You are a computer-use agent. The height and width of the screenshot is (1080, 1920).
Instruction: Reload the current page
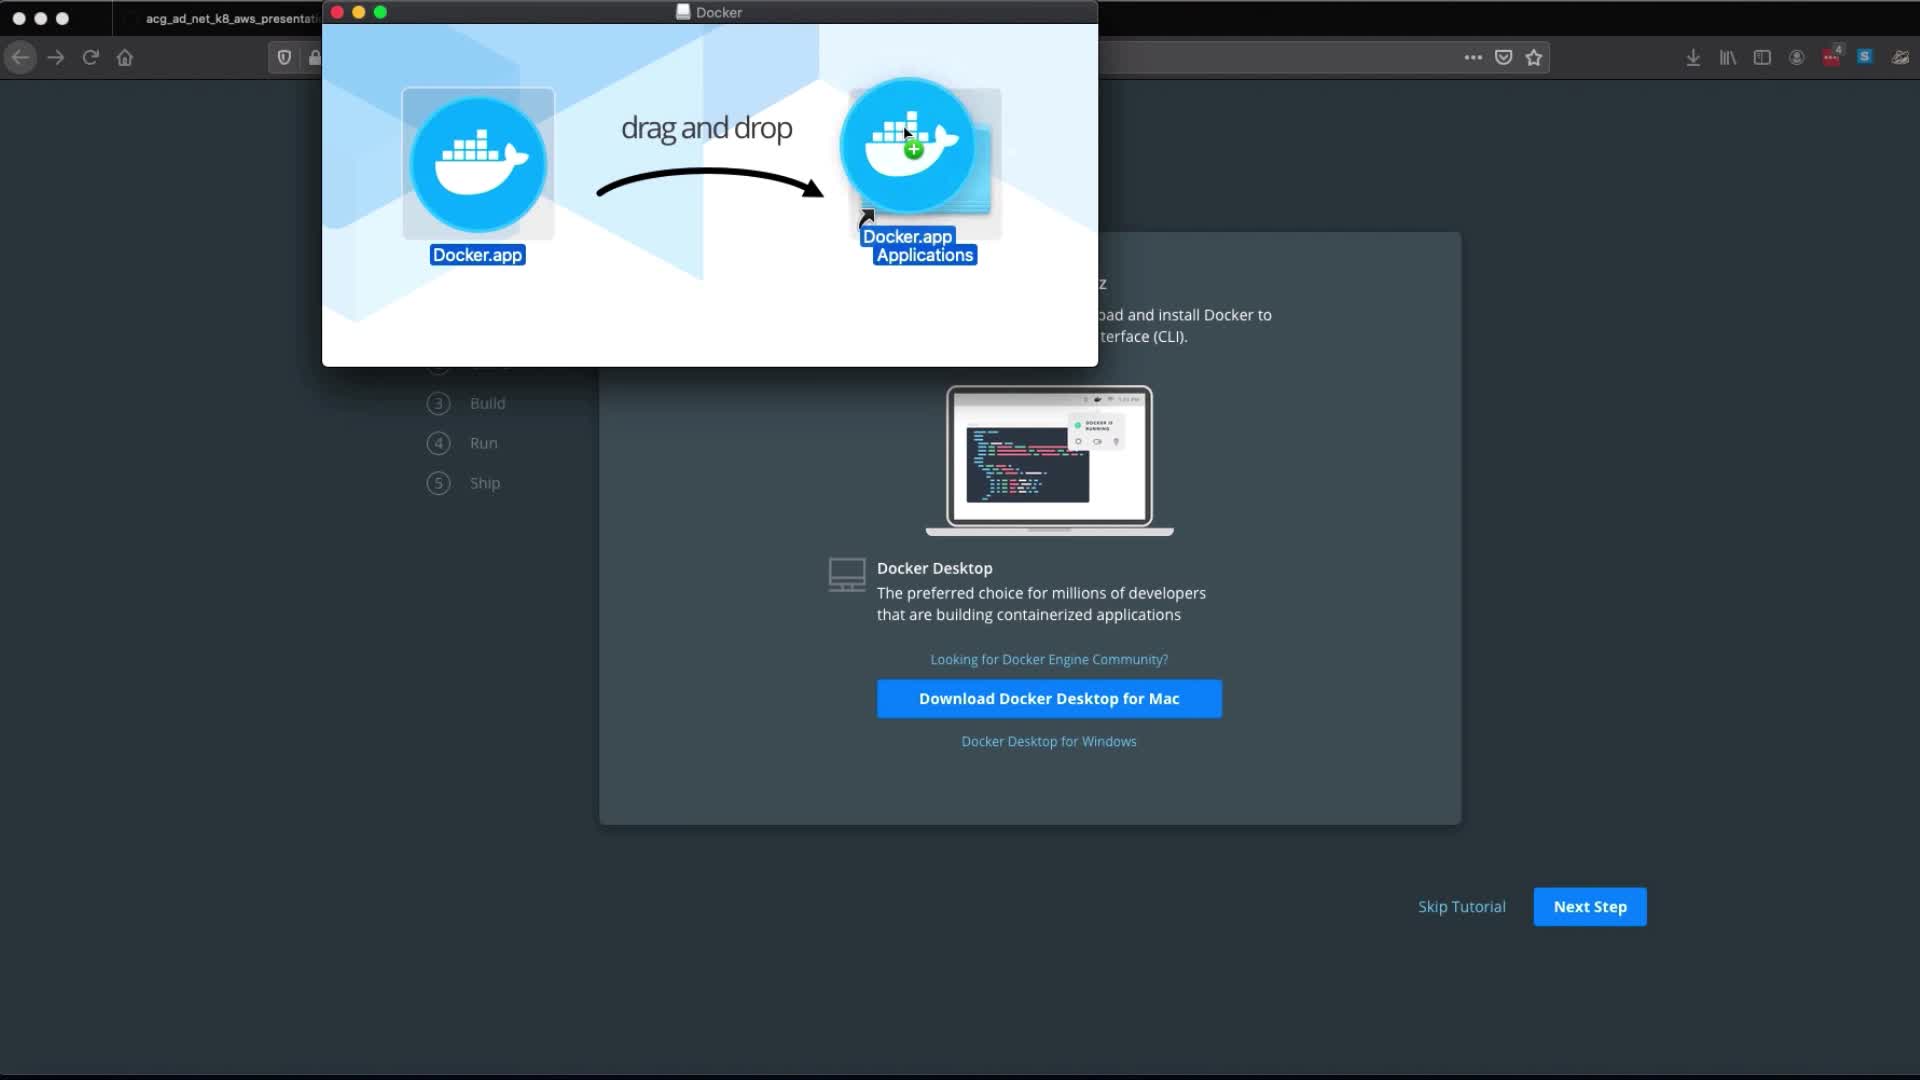[x=91, y=58]
